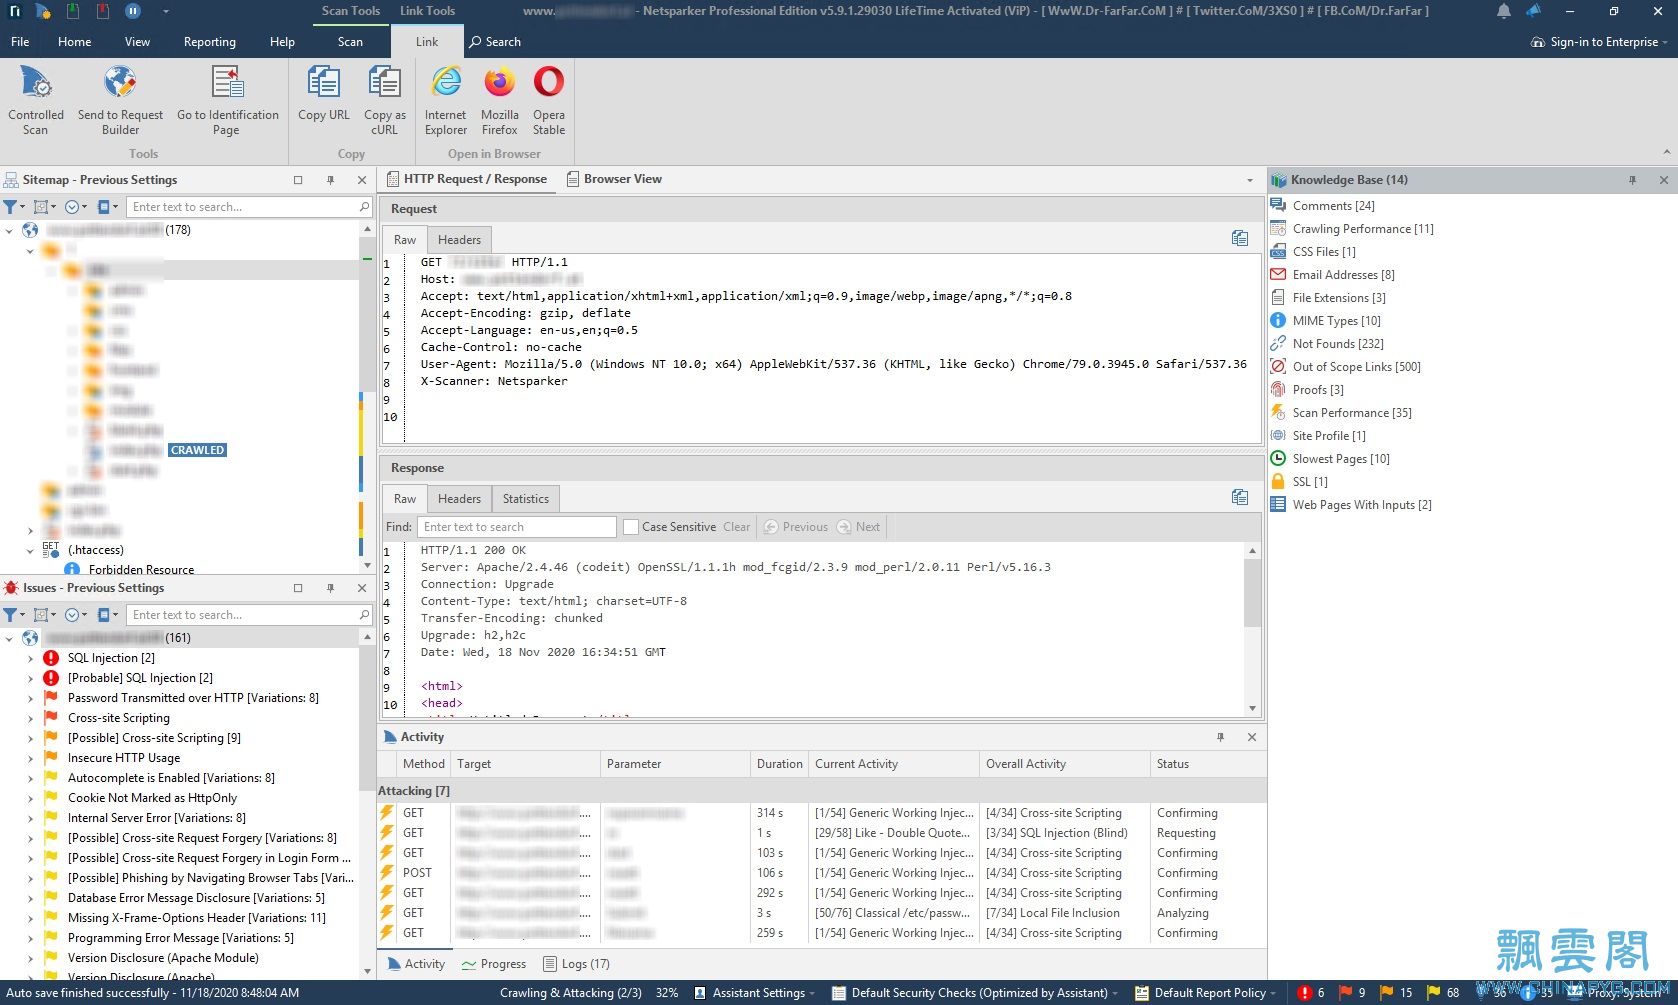
Task: Open the File menu
Action: tap(20, 42)
